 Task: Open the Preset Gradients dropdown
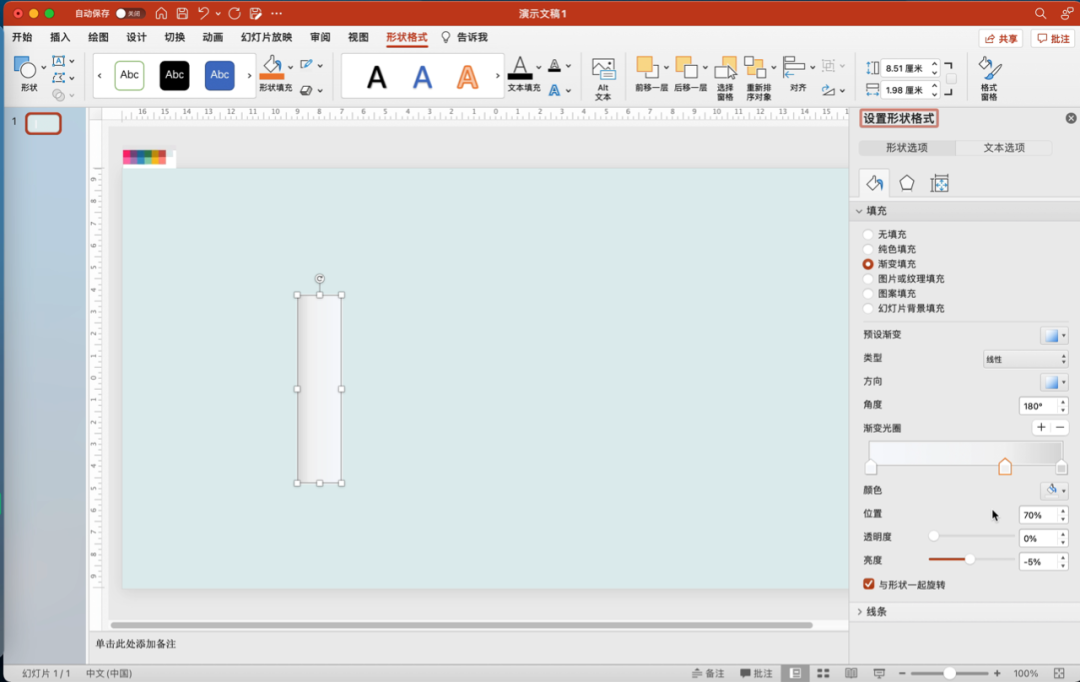pyautogui.click(x=1054, y=335)
